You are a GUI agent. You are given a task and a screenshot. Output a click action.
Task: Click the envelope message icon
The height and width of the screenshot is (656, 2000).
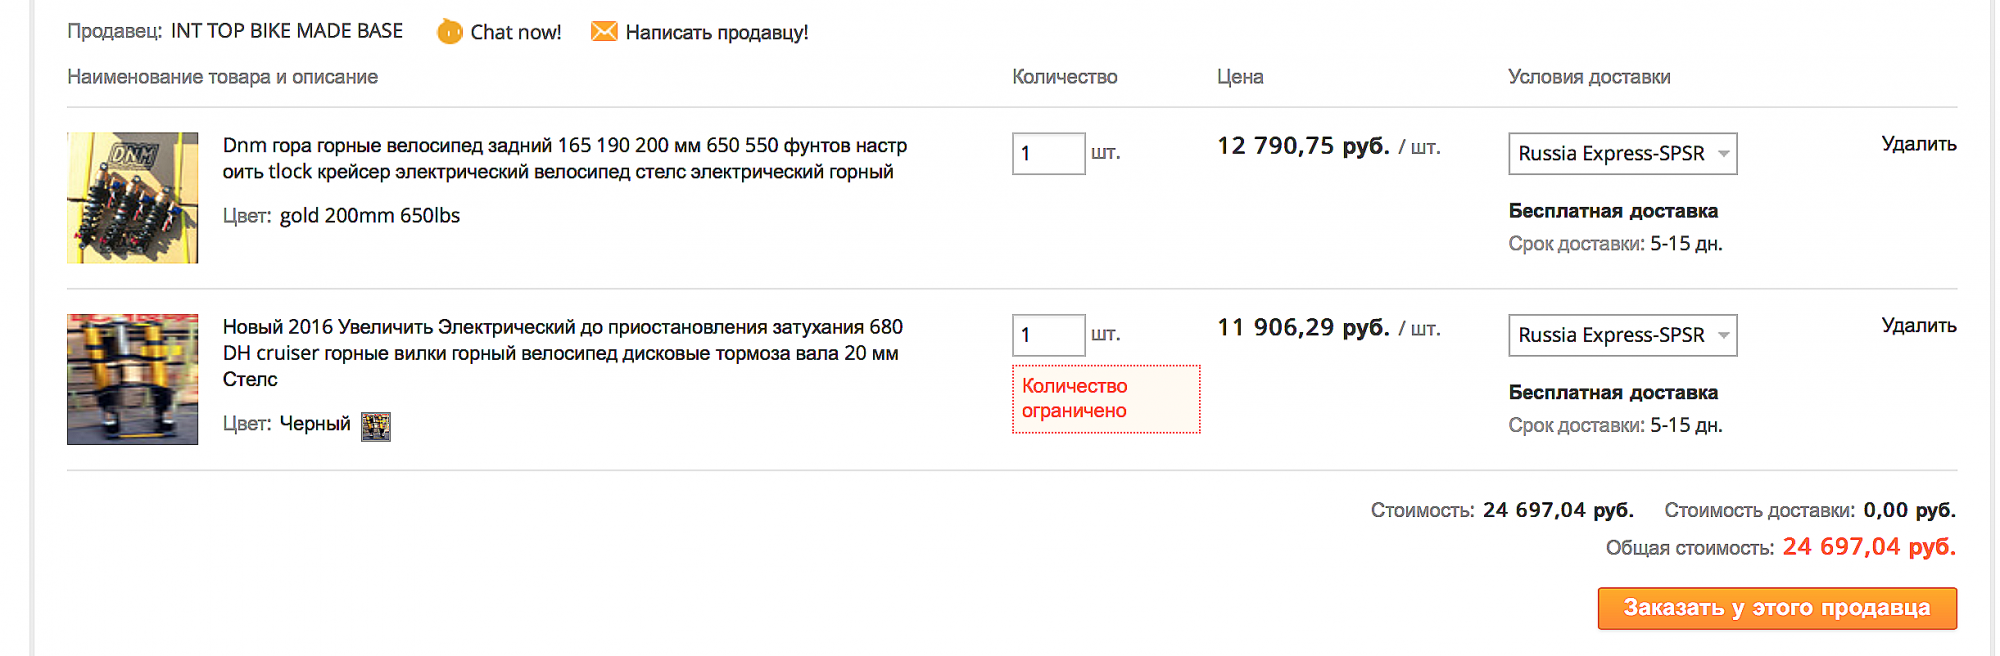[x=604, y=31]
